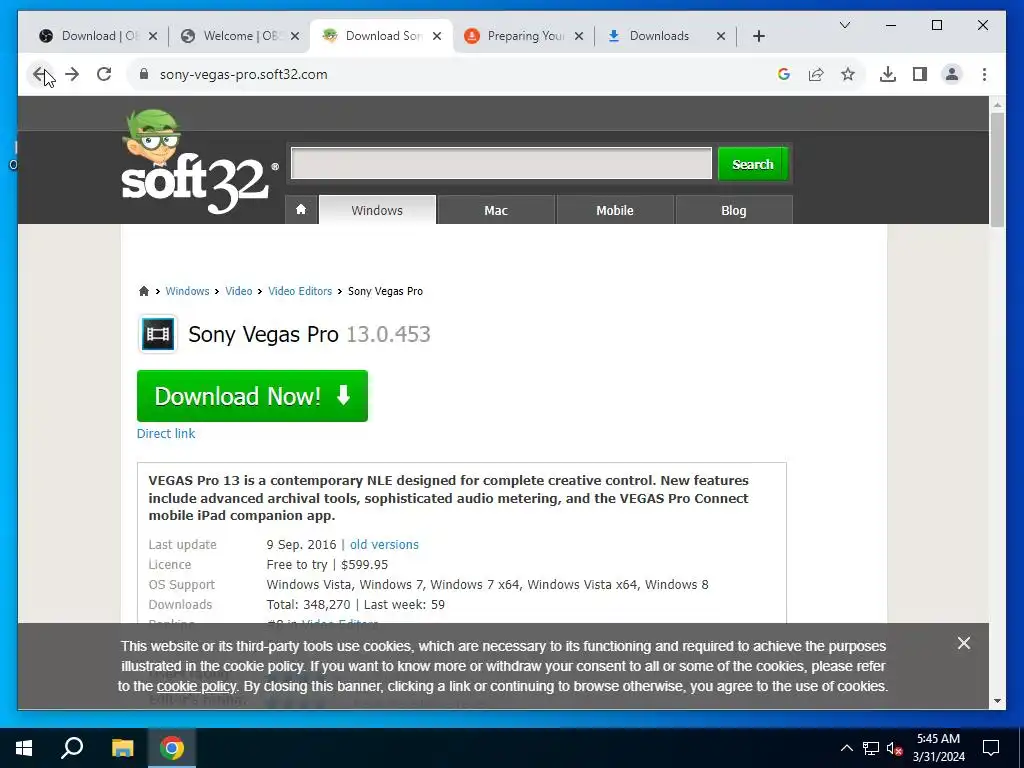Click the green Search button
1024x768 pixels.
coord(752,164)
